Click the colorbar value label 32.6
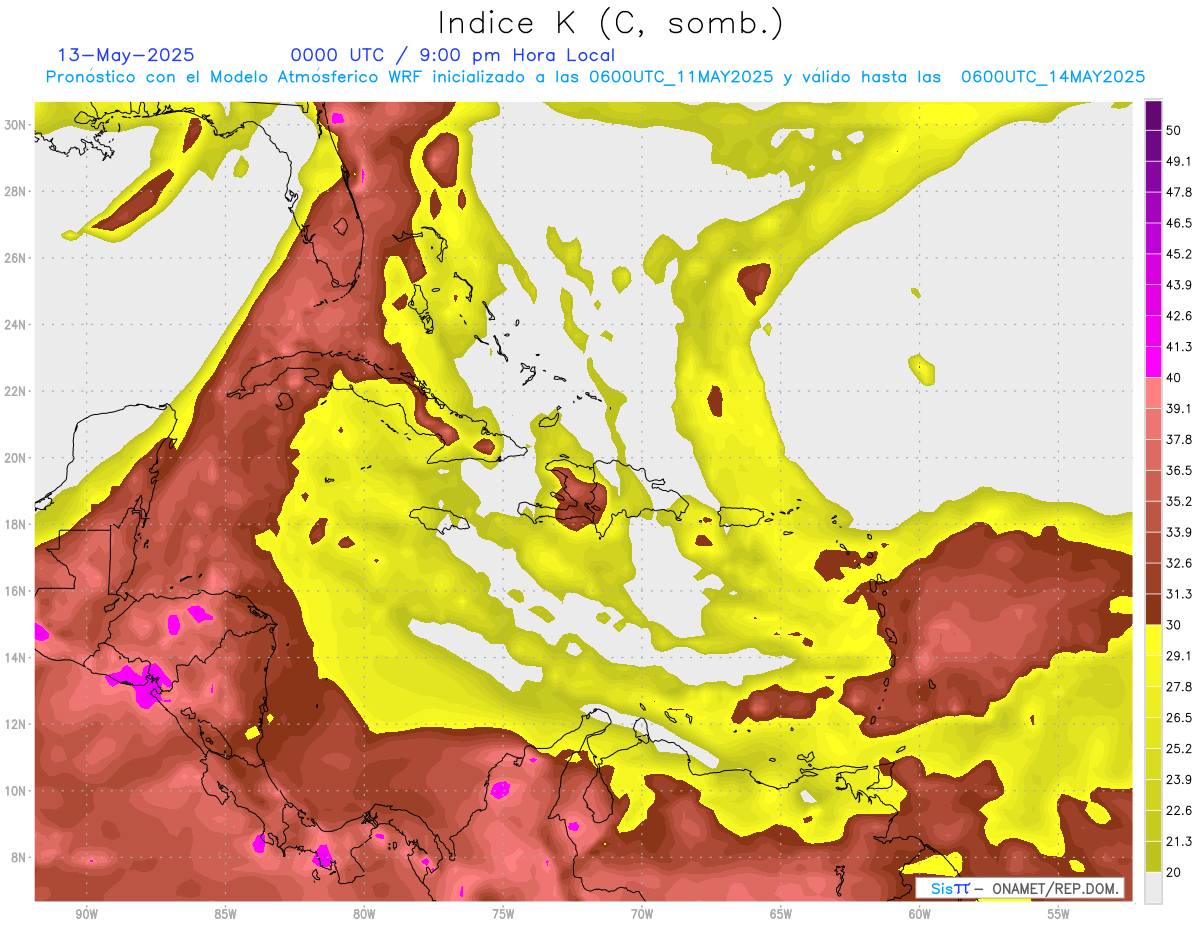This screenshot has width=1200, height=927. tap(1179, 563)
